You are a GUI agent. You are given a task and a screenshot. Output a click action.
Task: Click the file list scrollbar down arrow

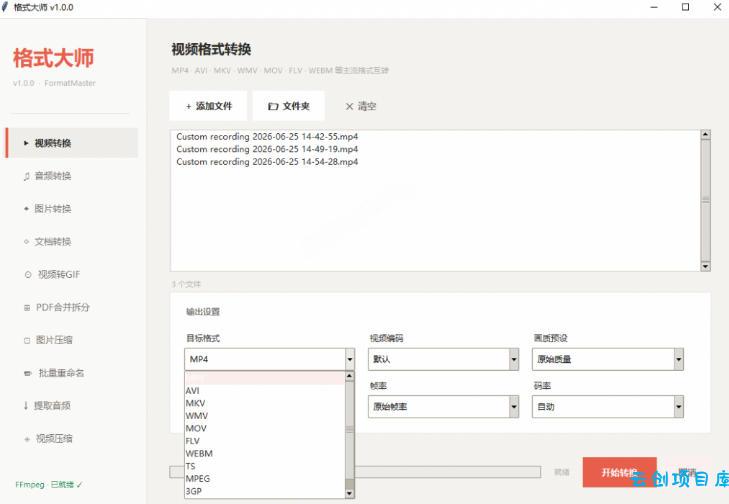point(705,266)
